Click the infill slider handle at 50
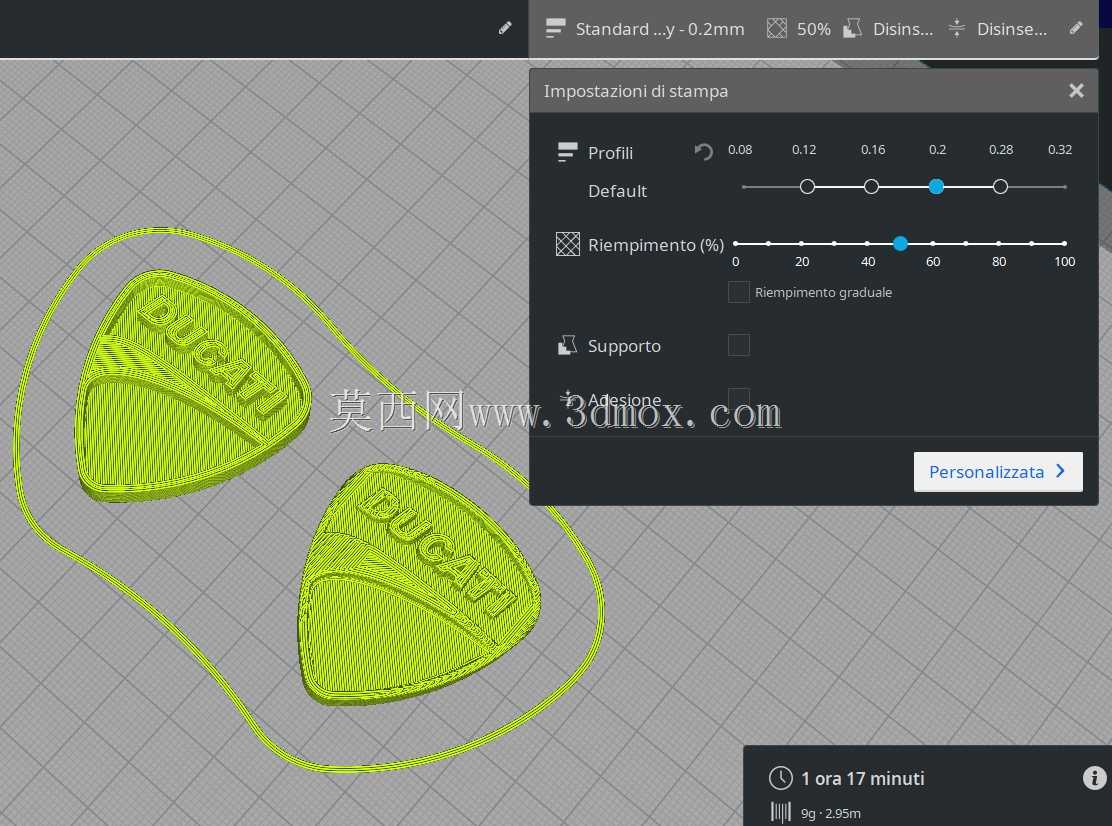Viewport: 1112px width, 826px height. click(900, 243)
